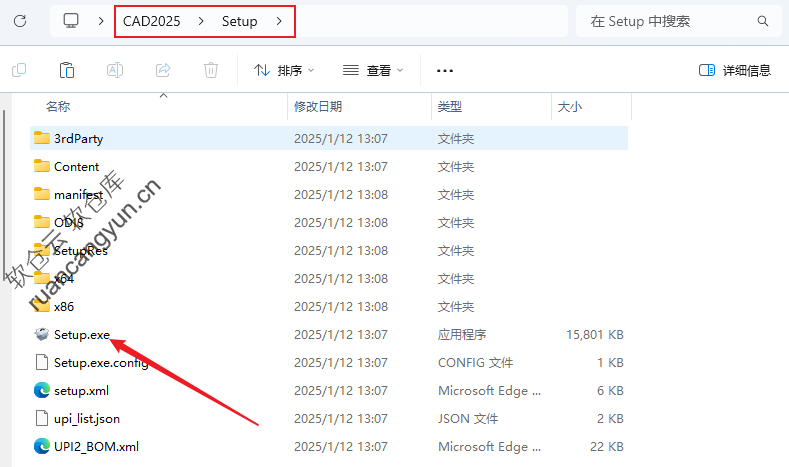The height and width of the screenshot is (467, 789).
Task: Expand chevron after This PC icon
Action: (101, 21)
